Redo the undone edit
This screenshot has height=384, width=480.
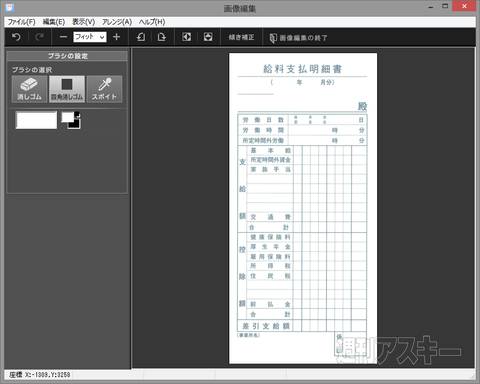coord(39,37)
